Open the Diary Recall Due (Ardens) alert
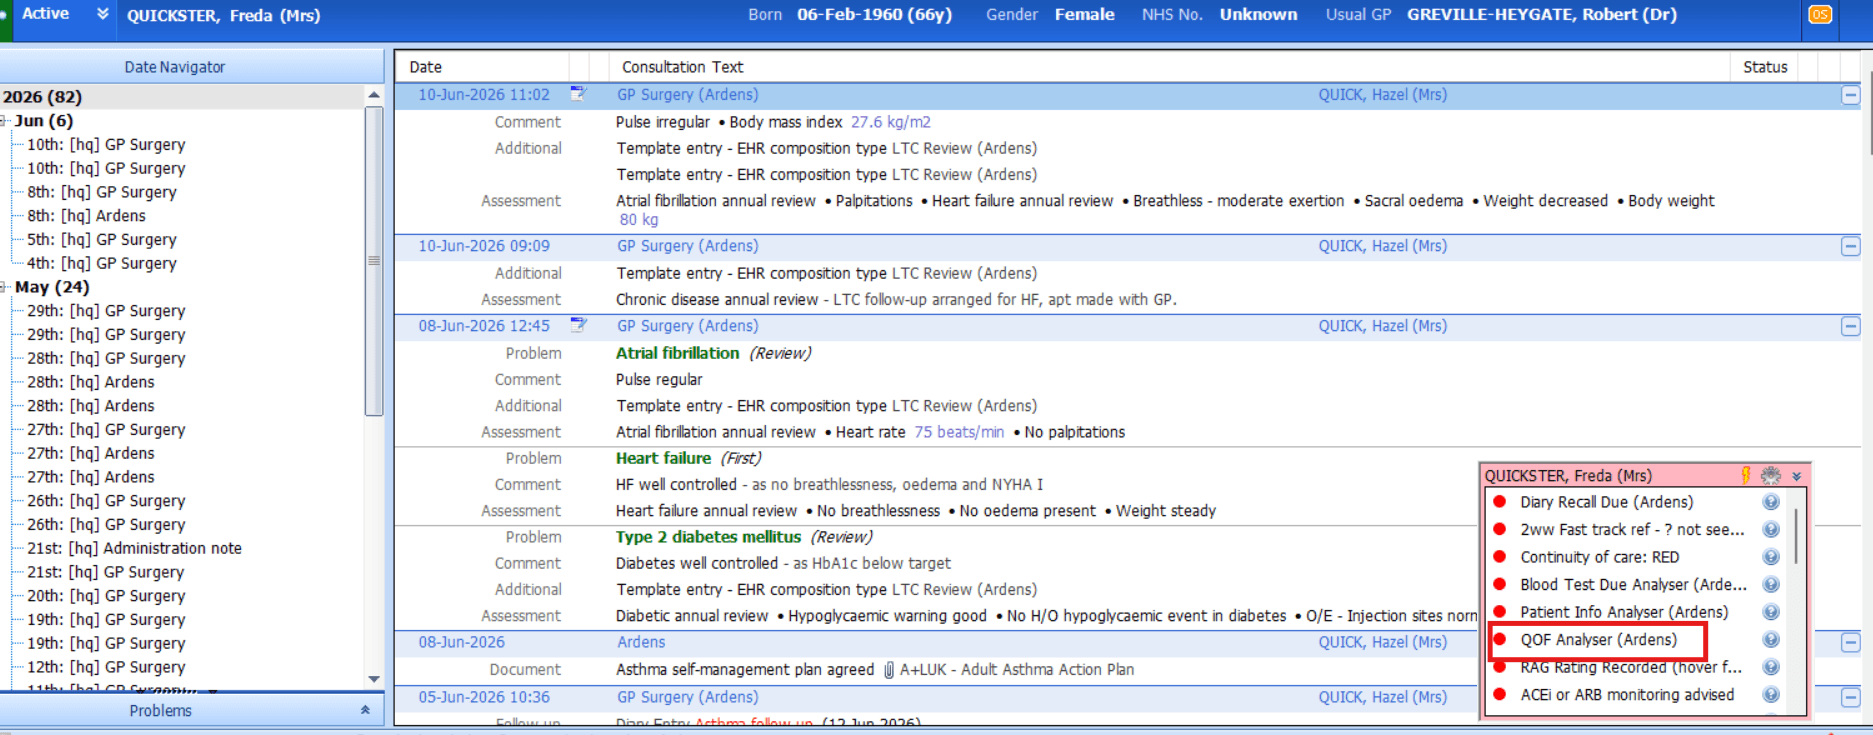Viewport: 1873px width, 735px height. coord(1606,502)
